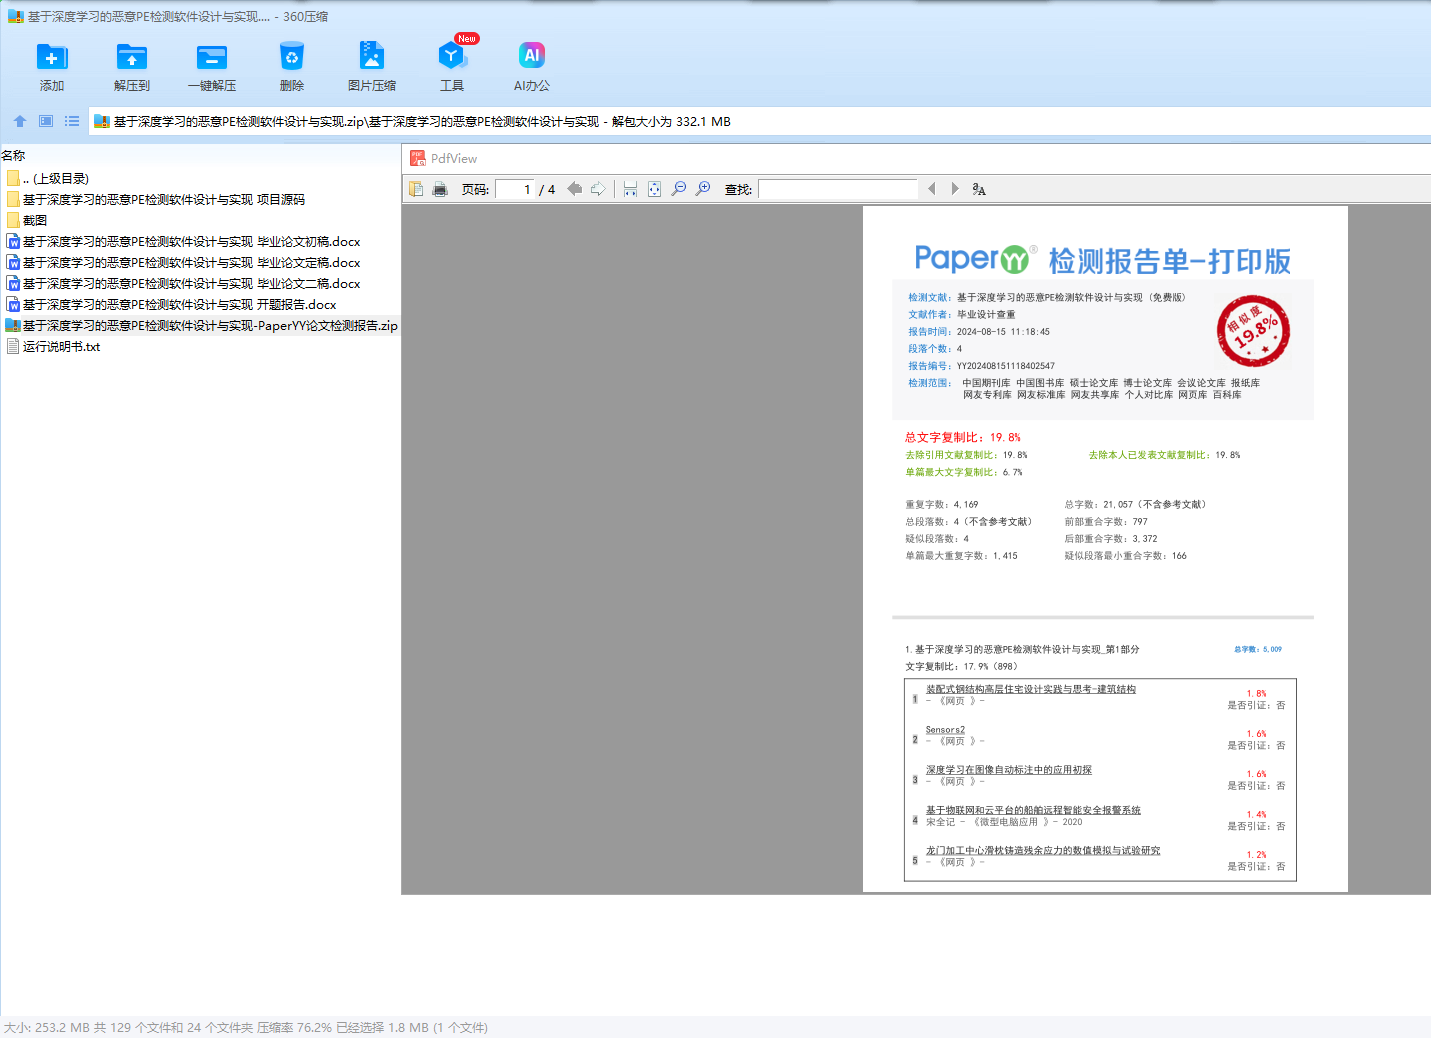
Task: Click the 解压到 (Extract to) icon
Action: pyautogui.click(x=132, y=67)
